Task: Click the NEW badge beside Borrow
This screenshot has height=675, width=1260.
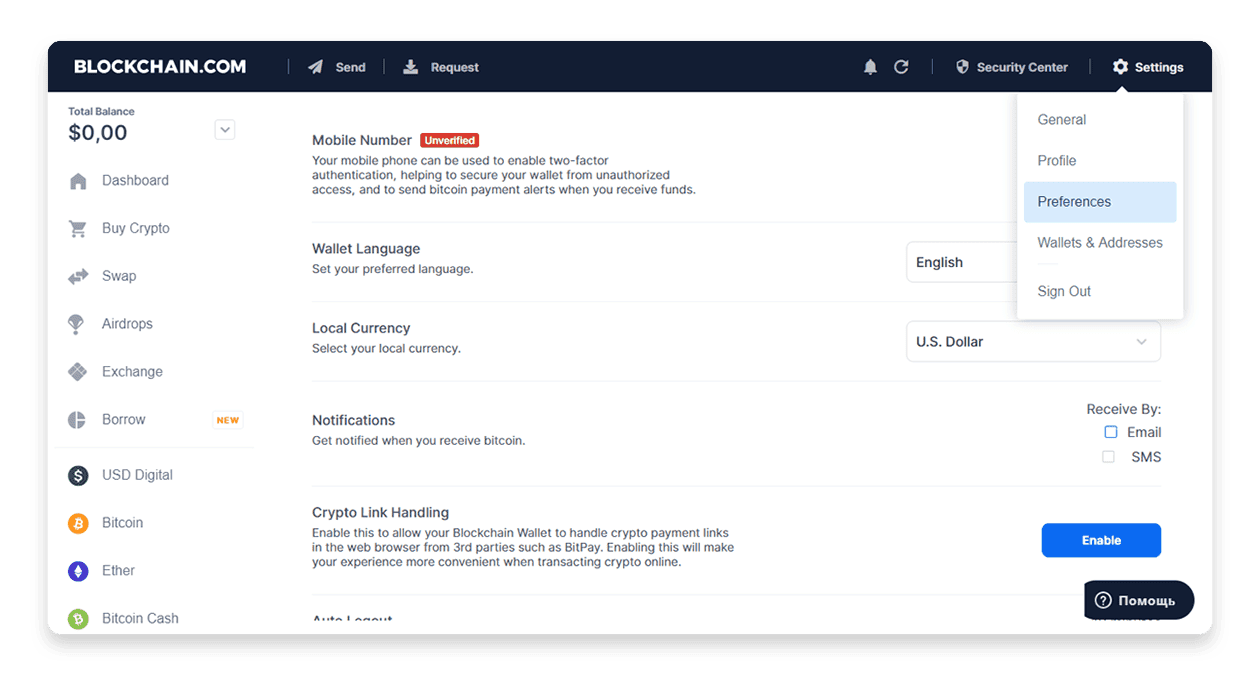Action: (228, 420)
